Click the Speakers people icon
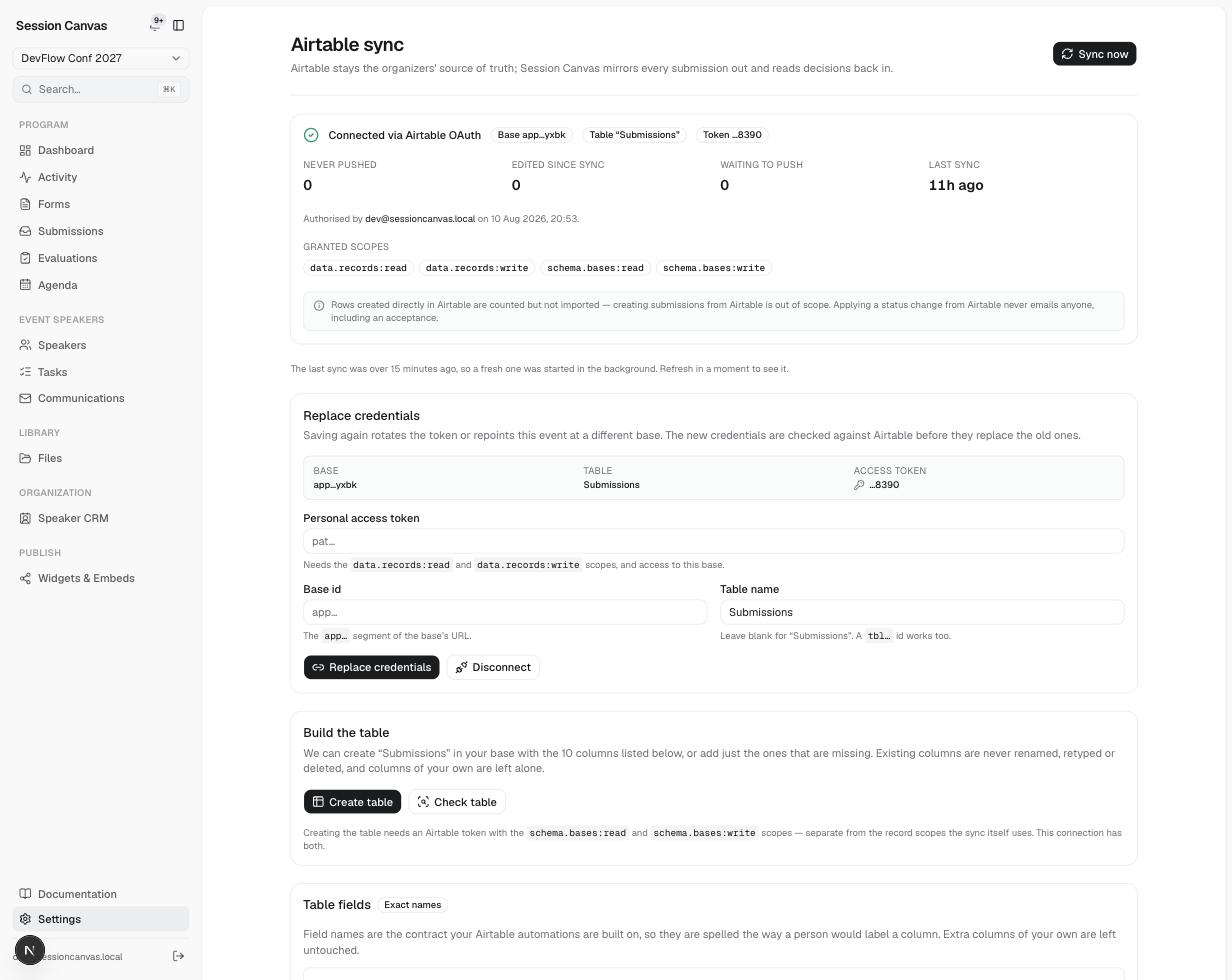1232x980 pixels. tap(25, 345)
